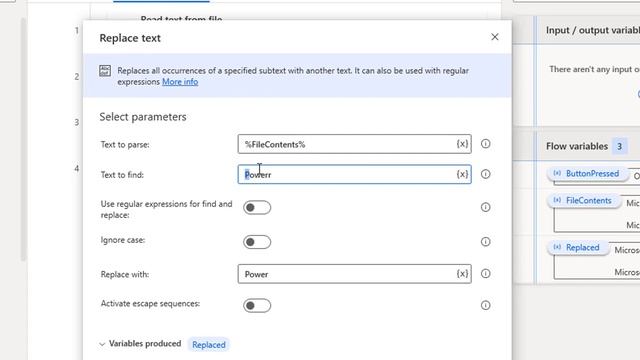640x360 pixels.
Task: Show info for Text to parse
Action: click(485, 144)
